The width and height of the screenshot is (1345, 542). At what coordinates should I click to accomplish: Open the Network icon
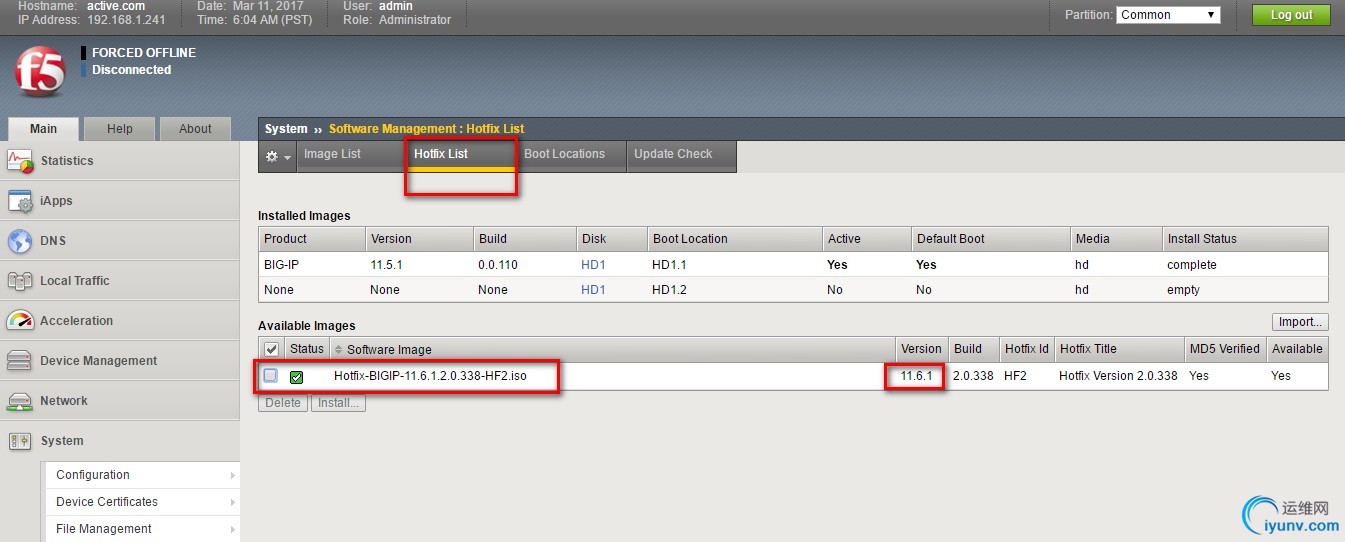pos(20,401)
